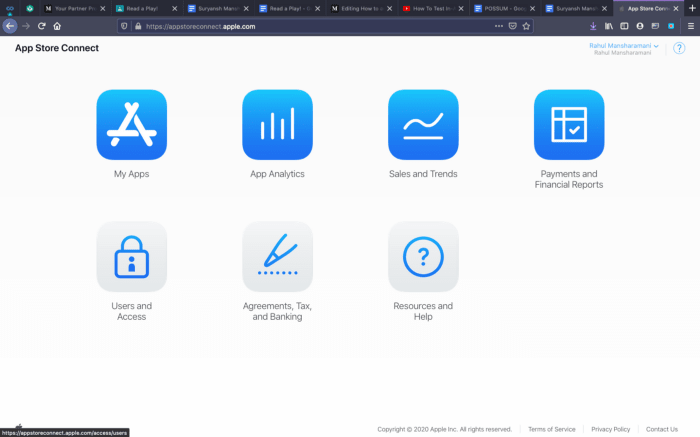The width and height of the screenshot is (700, 437).
Task: Open the My Apps icon
Action: point(132,125)
